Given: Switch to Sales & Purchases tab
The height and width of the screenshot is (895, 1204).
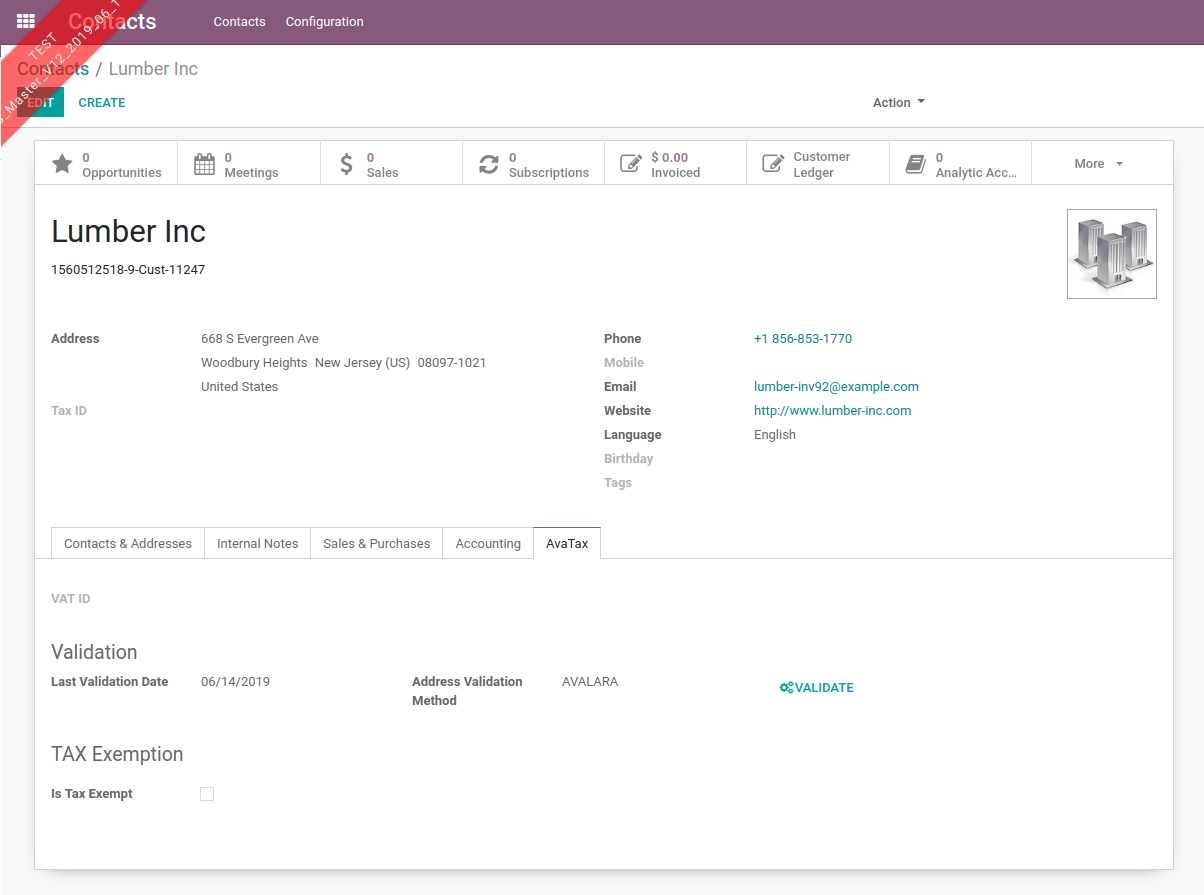Looking at the screenshot, I should click(x=376, y=544).
